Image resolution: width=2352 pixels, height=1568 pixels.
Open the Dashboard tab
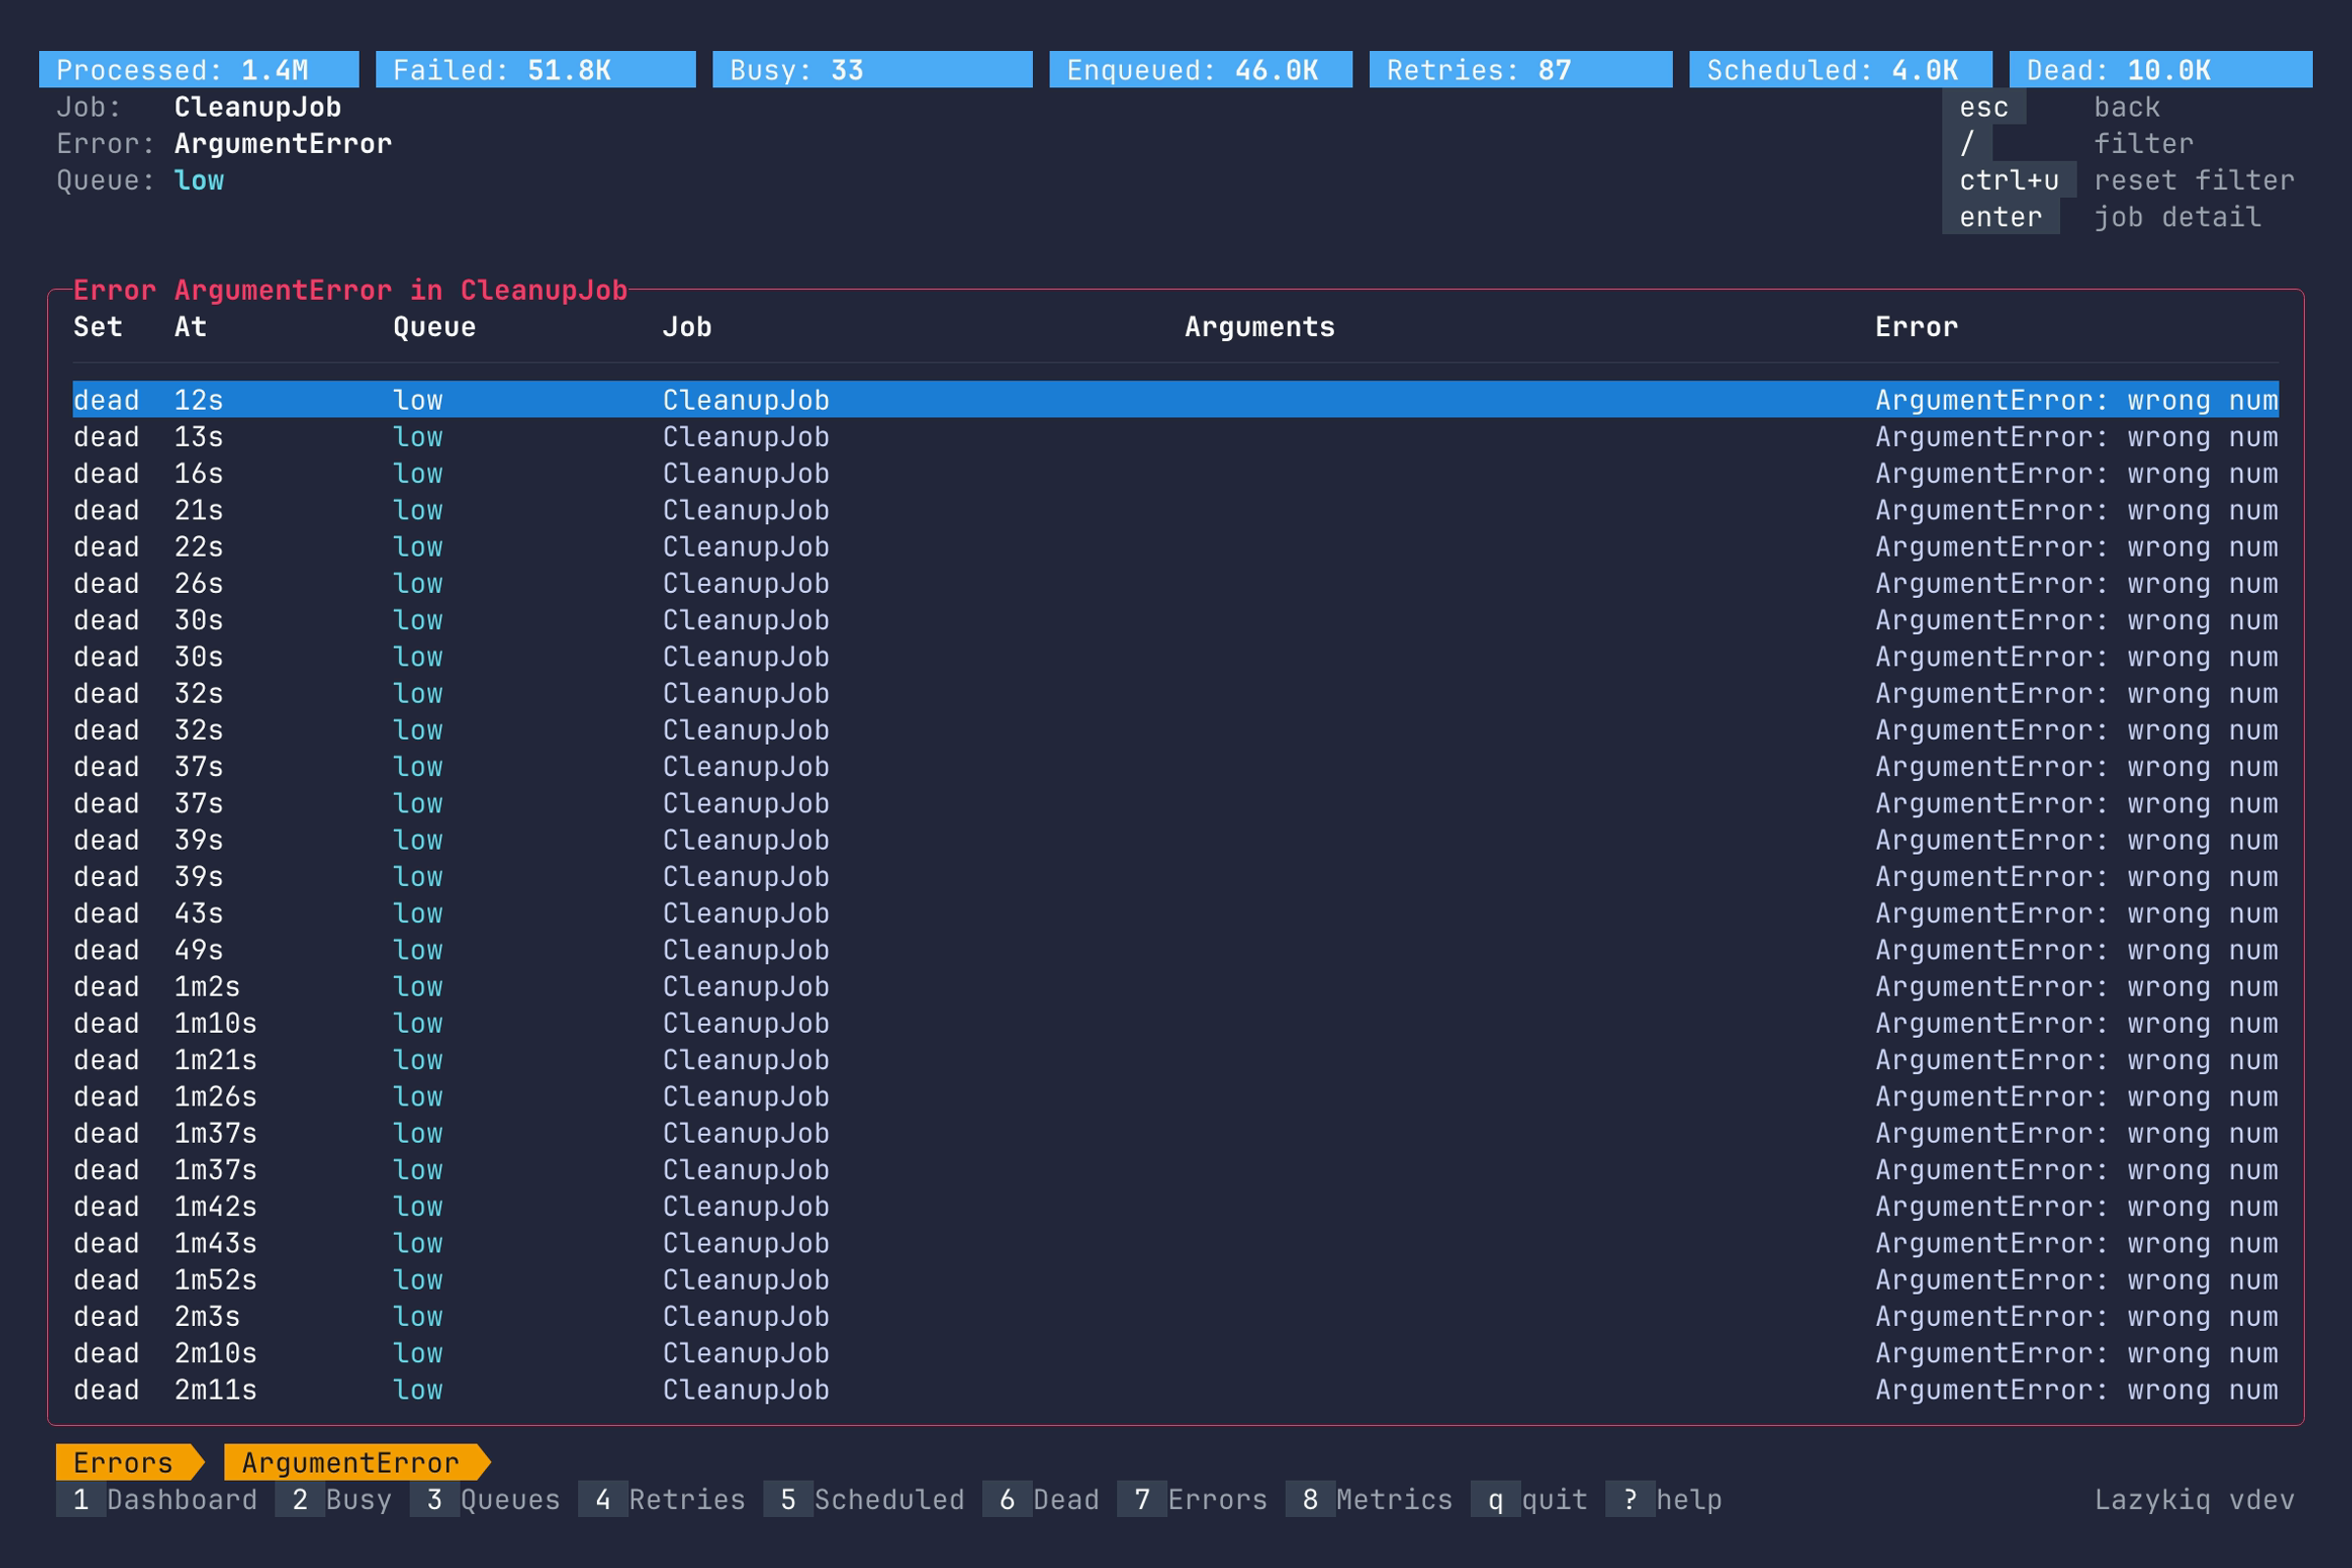pos(157,1500)
